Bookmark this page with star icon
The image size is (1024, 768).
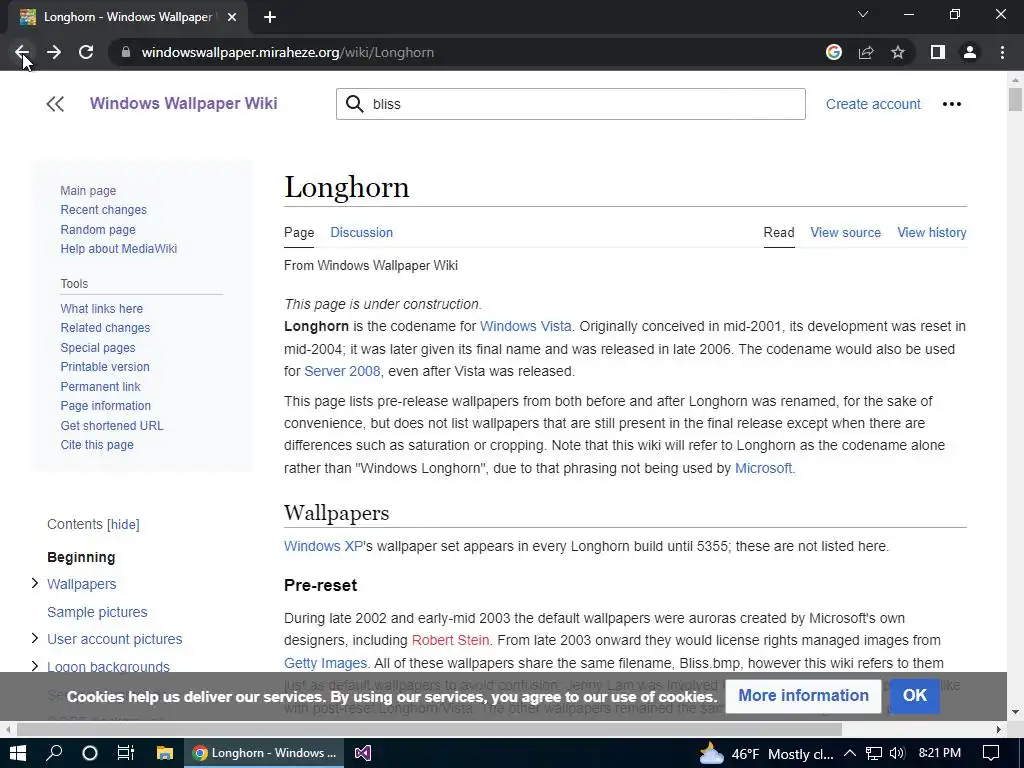(x=898, y=52)
